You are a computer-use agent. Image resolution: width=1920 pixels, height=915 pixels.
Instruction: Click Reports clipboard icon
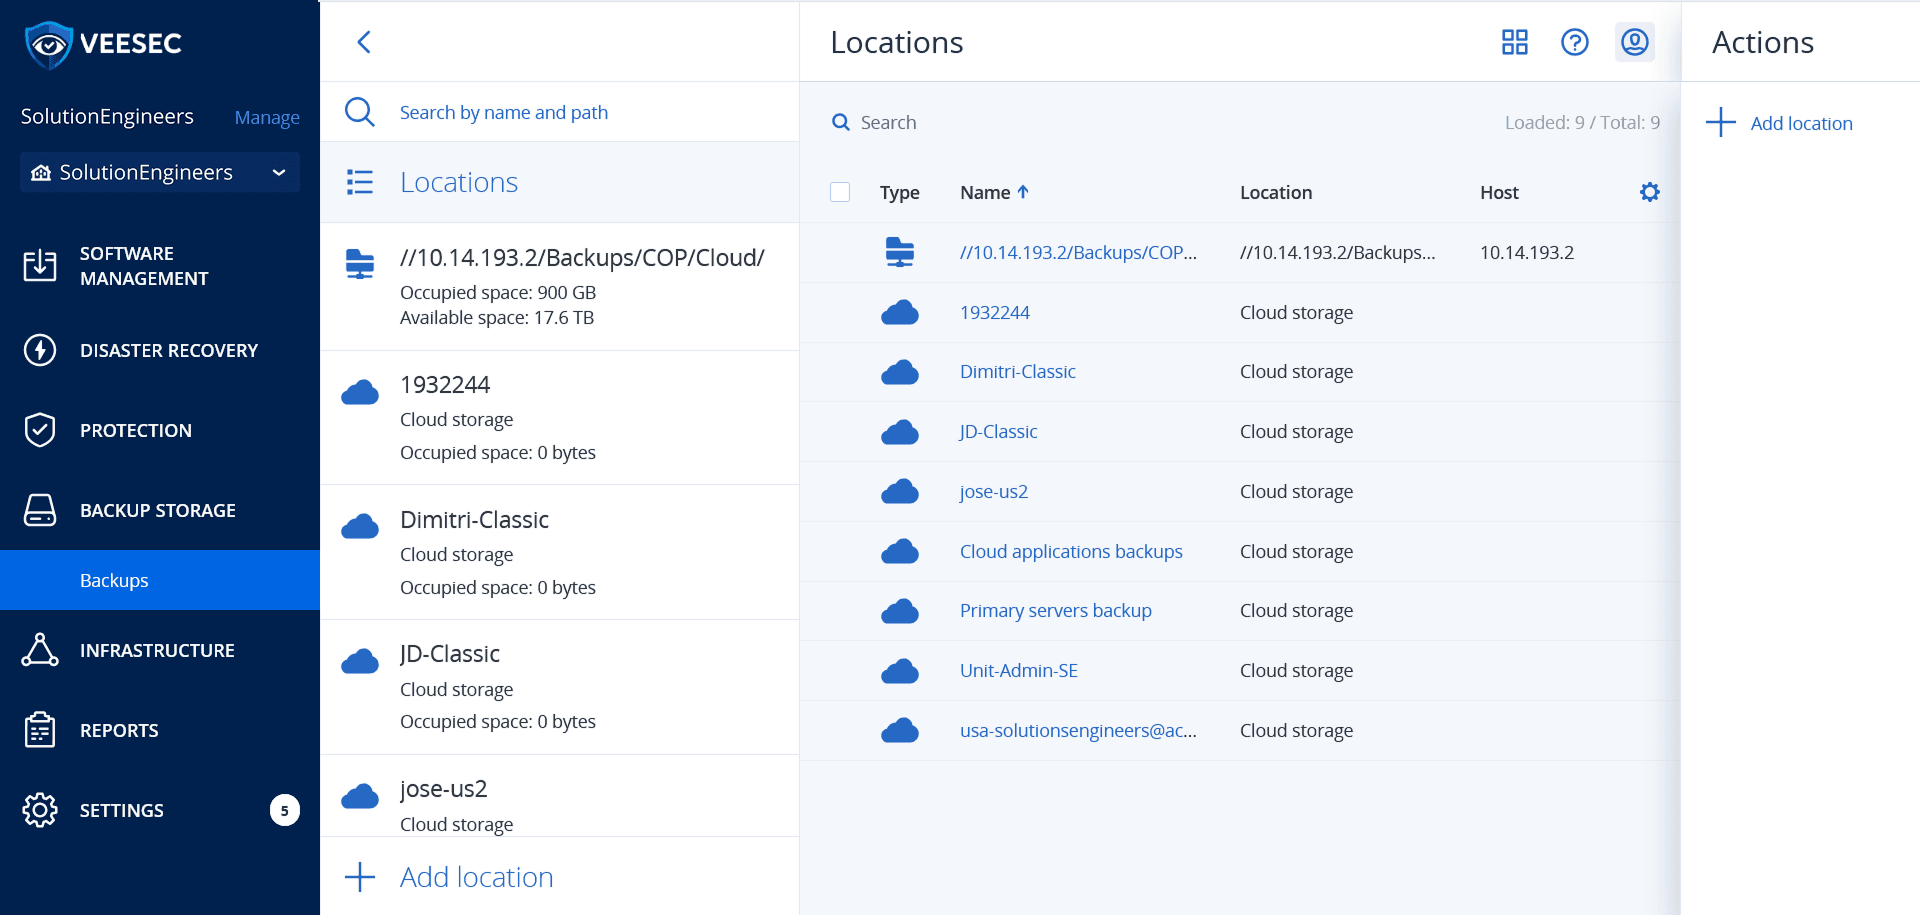(x=40, y=730)
